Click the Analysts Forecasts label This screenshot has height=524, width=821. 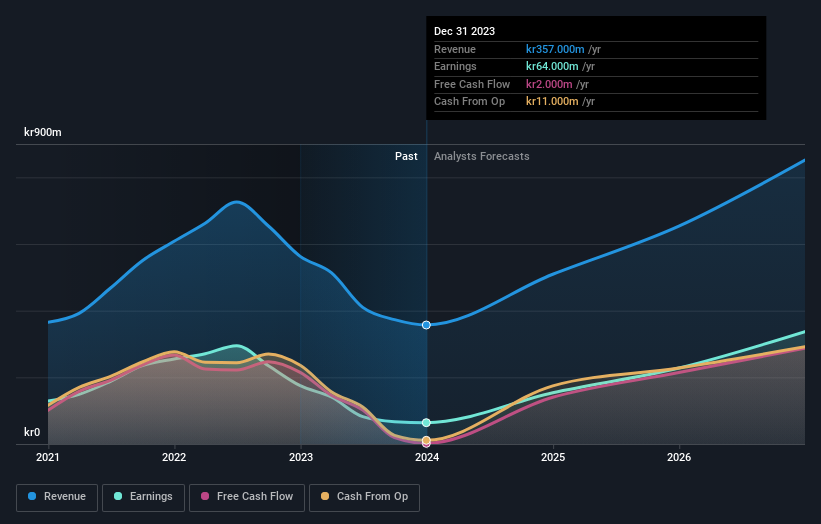pyautogui.click(x=482, y=157)
